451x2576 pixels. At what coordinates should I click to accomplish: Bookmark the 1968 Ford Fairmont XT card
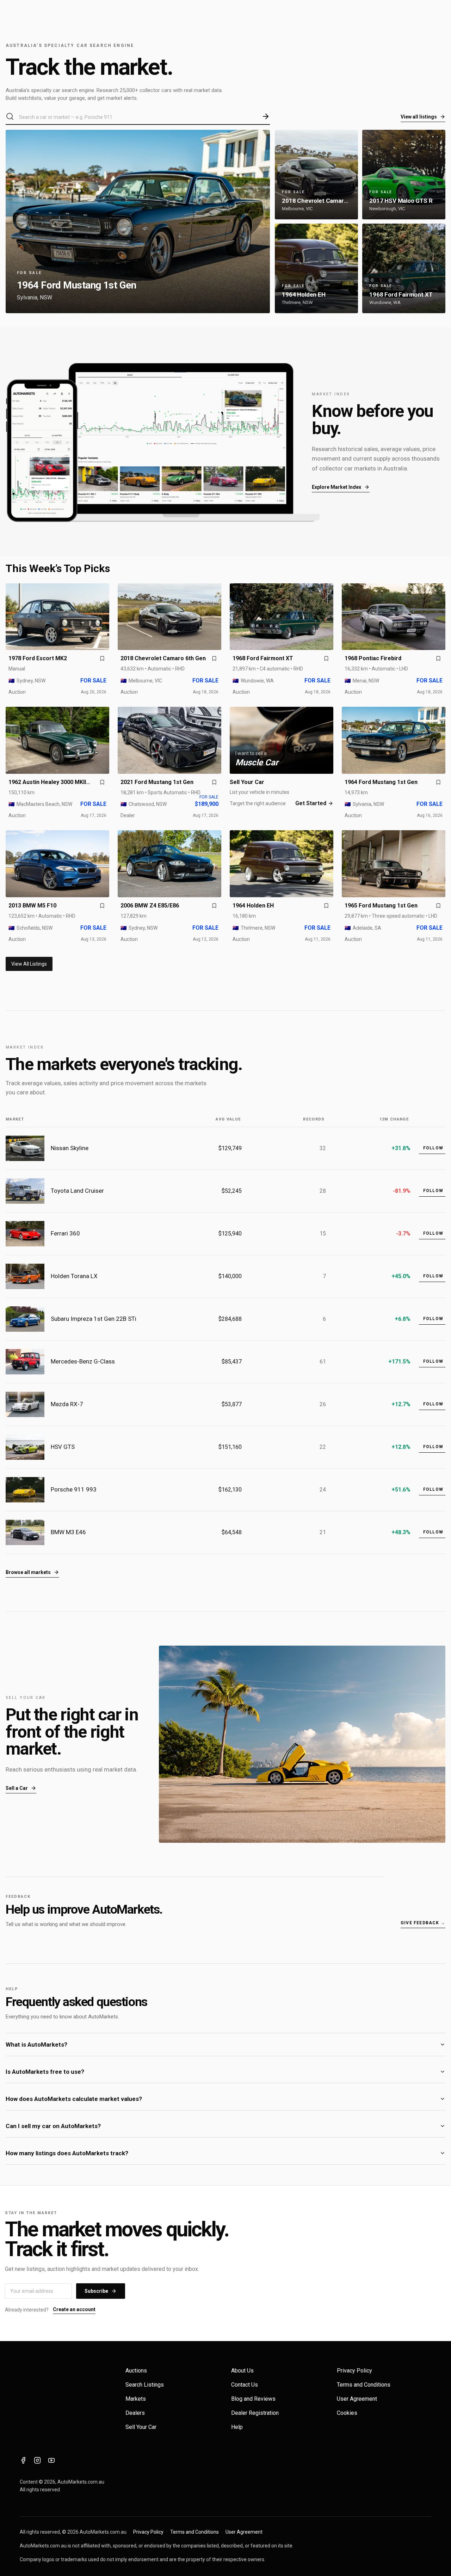(326, 658)
